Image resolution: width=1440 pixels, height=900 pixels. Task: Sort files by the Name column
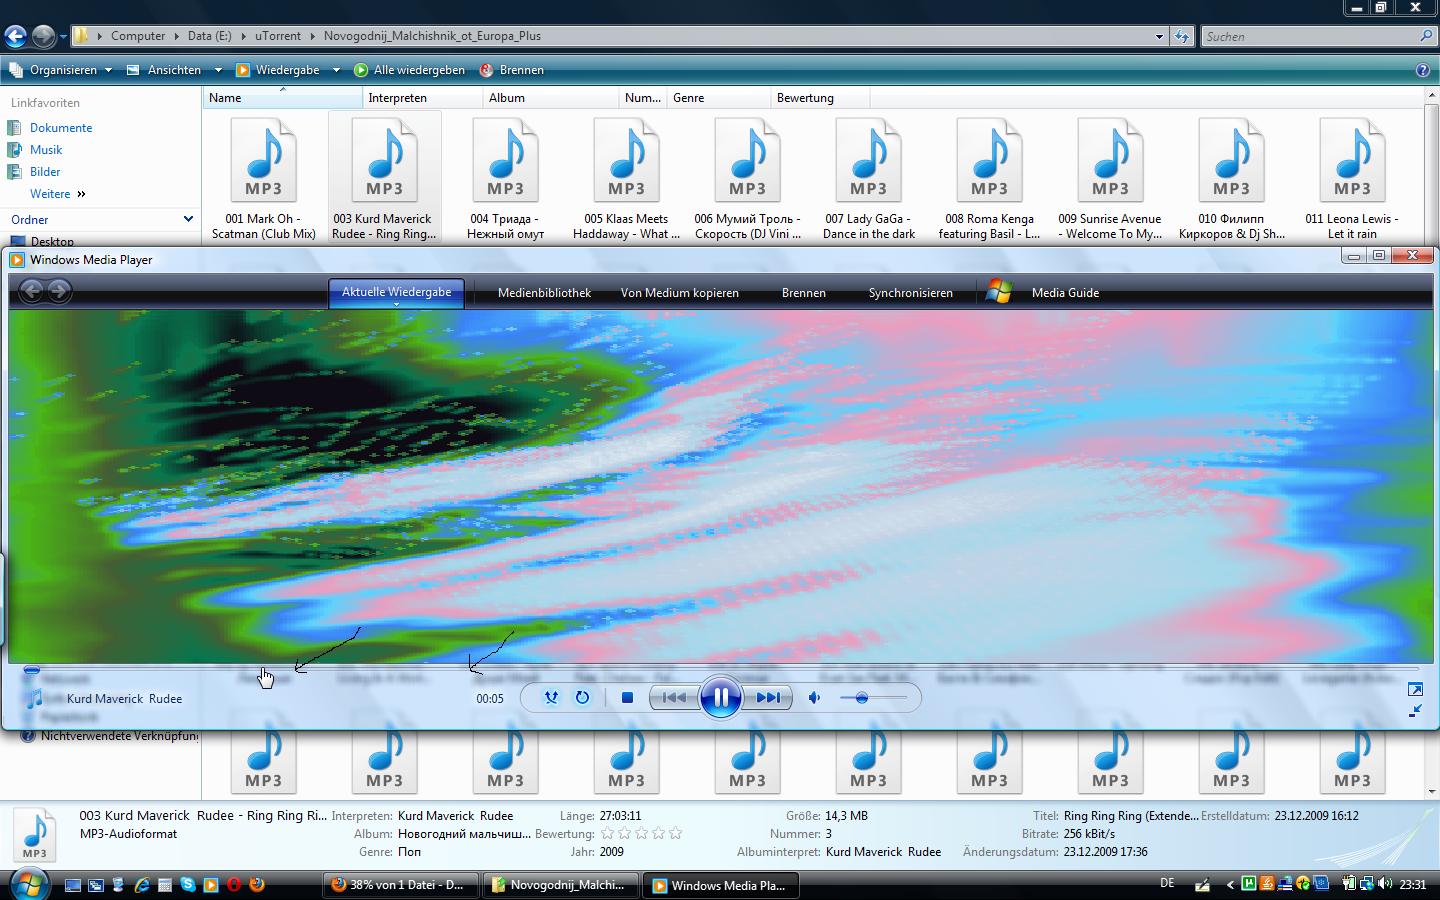pyautogui.click(x=282, y=98)
